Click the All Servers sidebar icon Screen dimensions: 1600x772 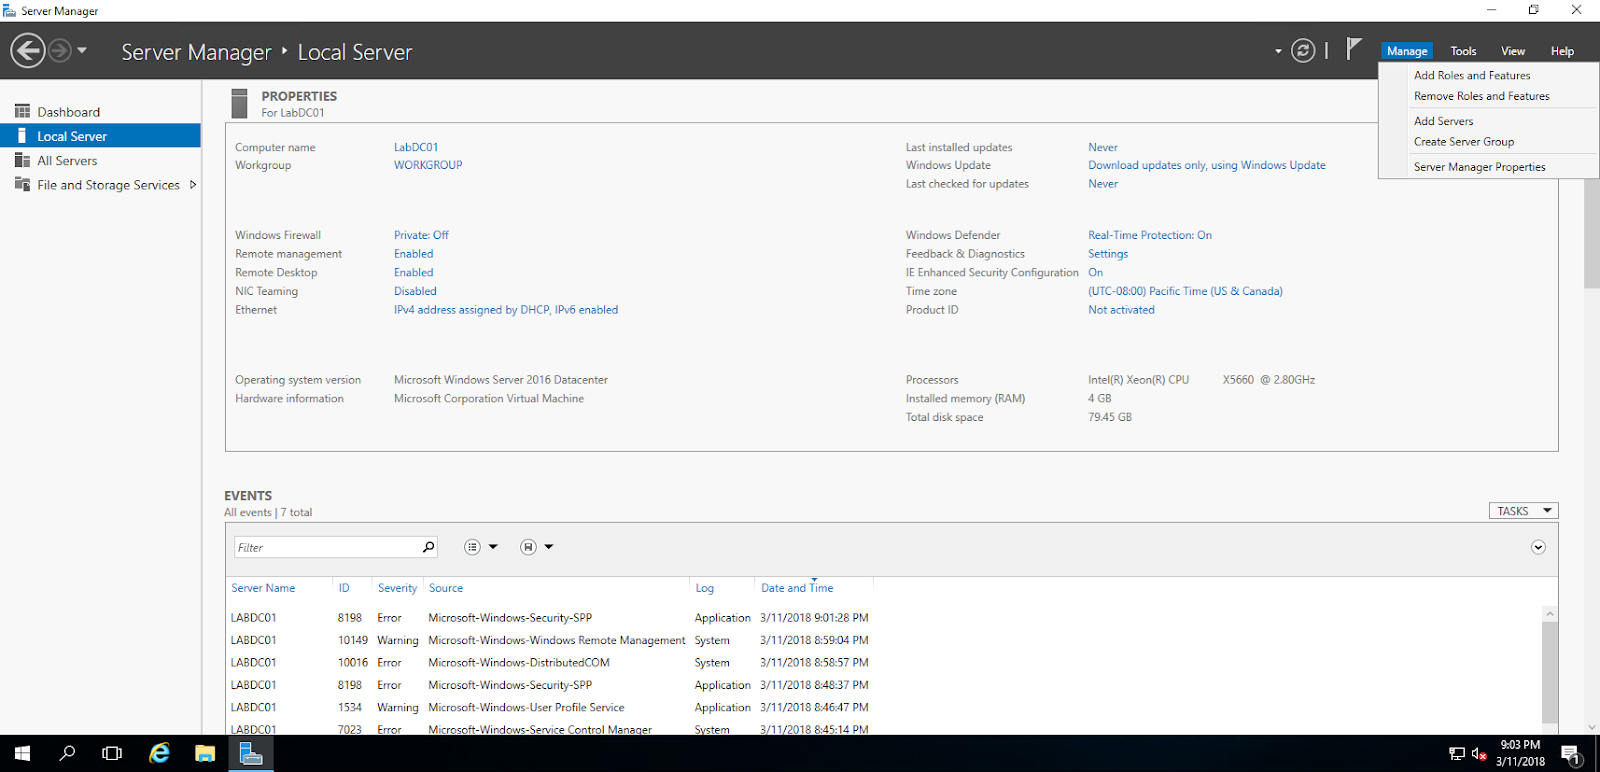coord(22,160)
